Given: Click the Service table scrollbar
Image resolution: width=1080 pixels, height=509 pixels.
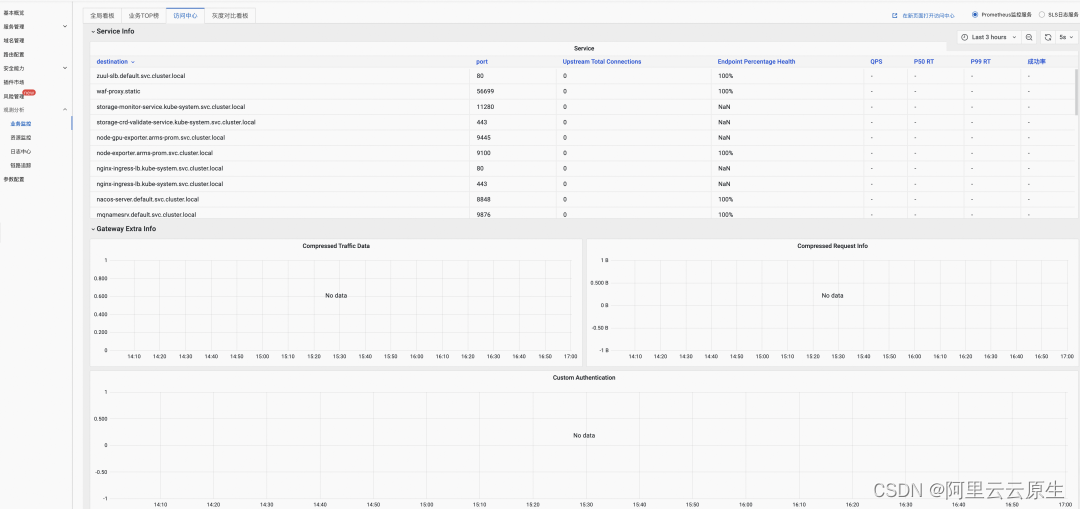Looking at the screenshot, I should pos(1076,92).
